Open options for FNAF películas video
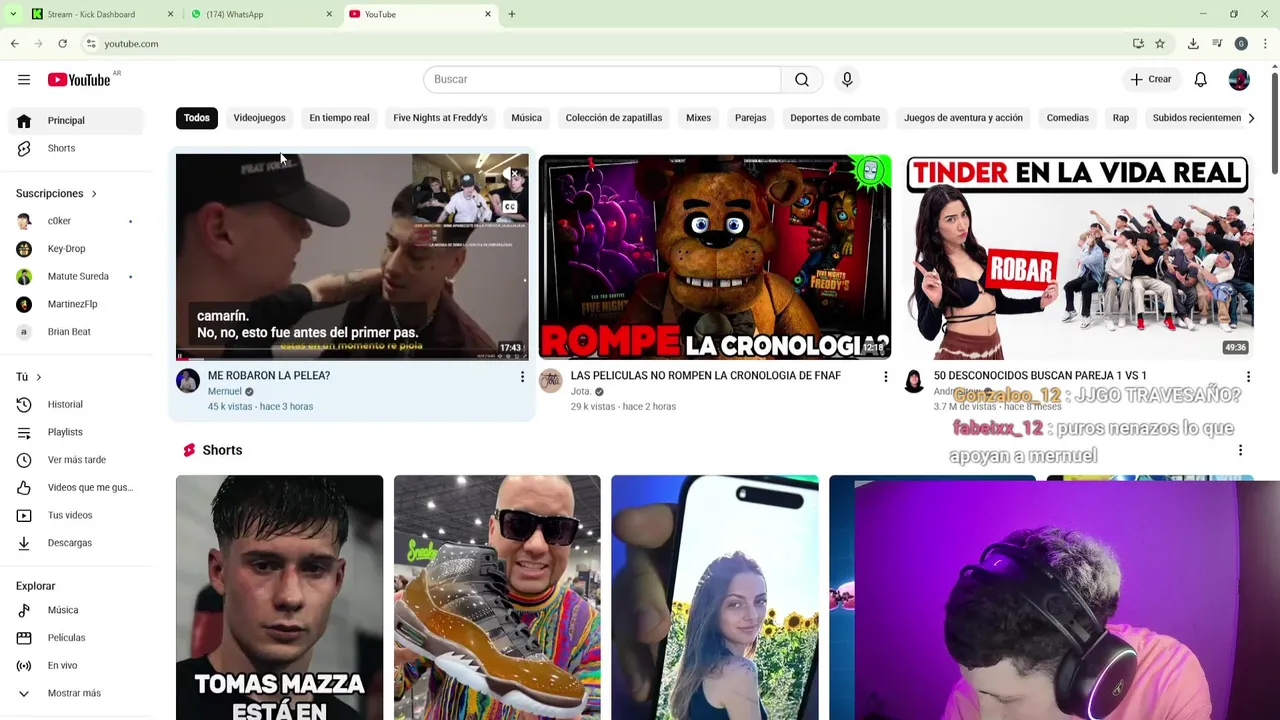The width and height of the screenshot is (1280, 720). point(885,377)
